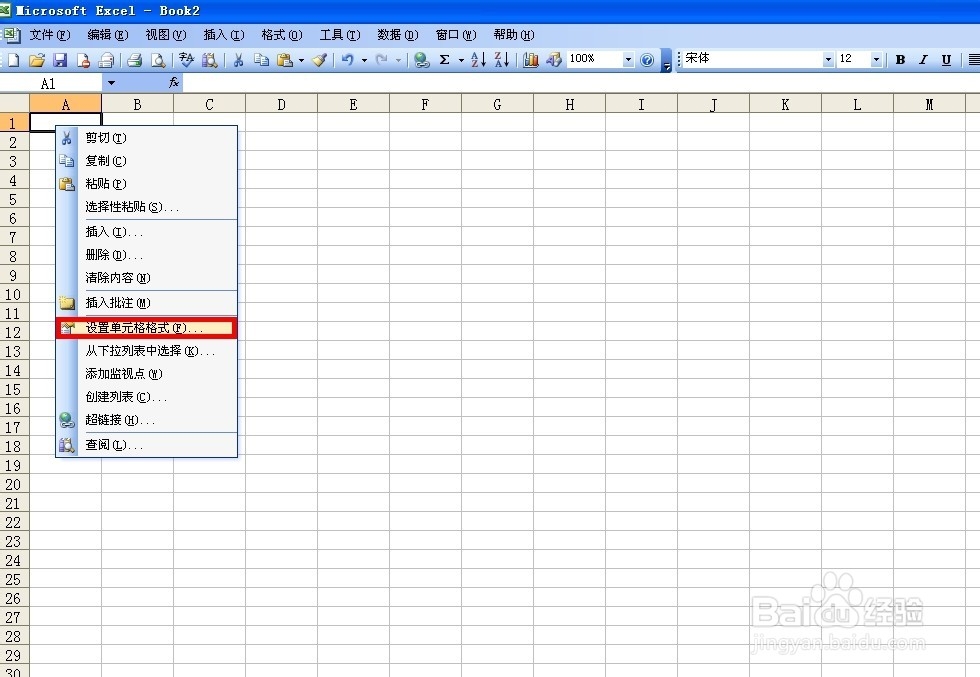Click the Permission document icon
980x677 pixels.
tap(83, 60)
